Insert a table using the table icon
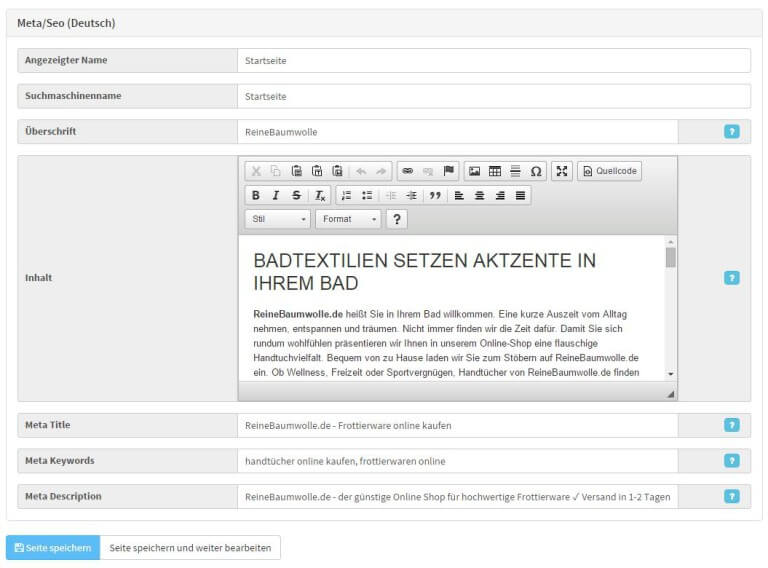This screenshot has width=768, height=568. click(495, 171)
